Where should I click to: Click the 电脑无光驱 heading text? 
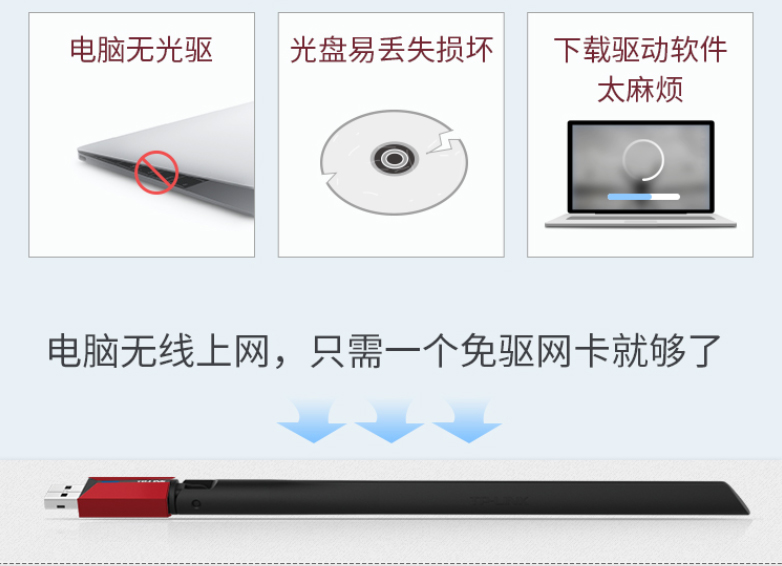pyautogui.click(x=142, y=49)
